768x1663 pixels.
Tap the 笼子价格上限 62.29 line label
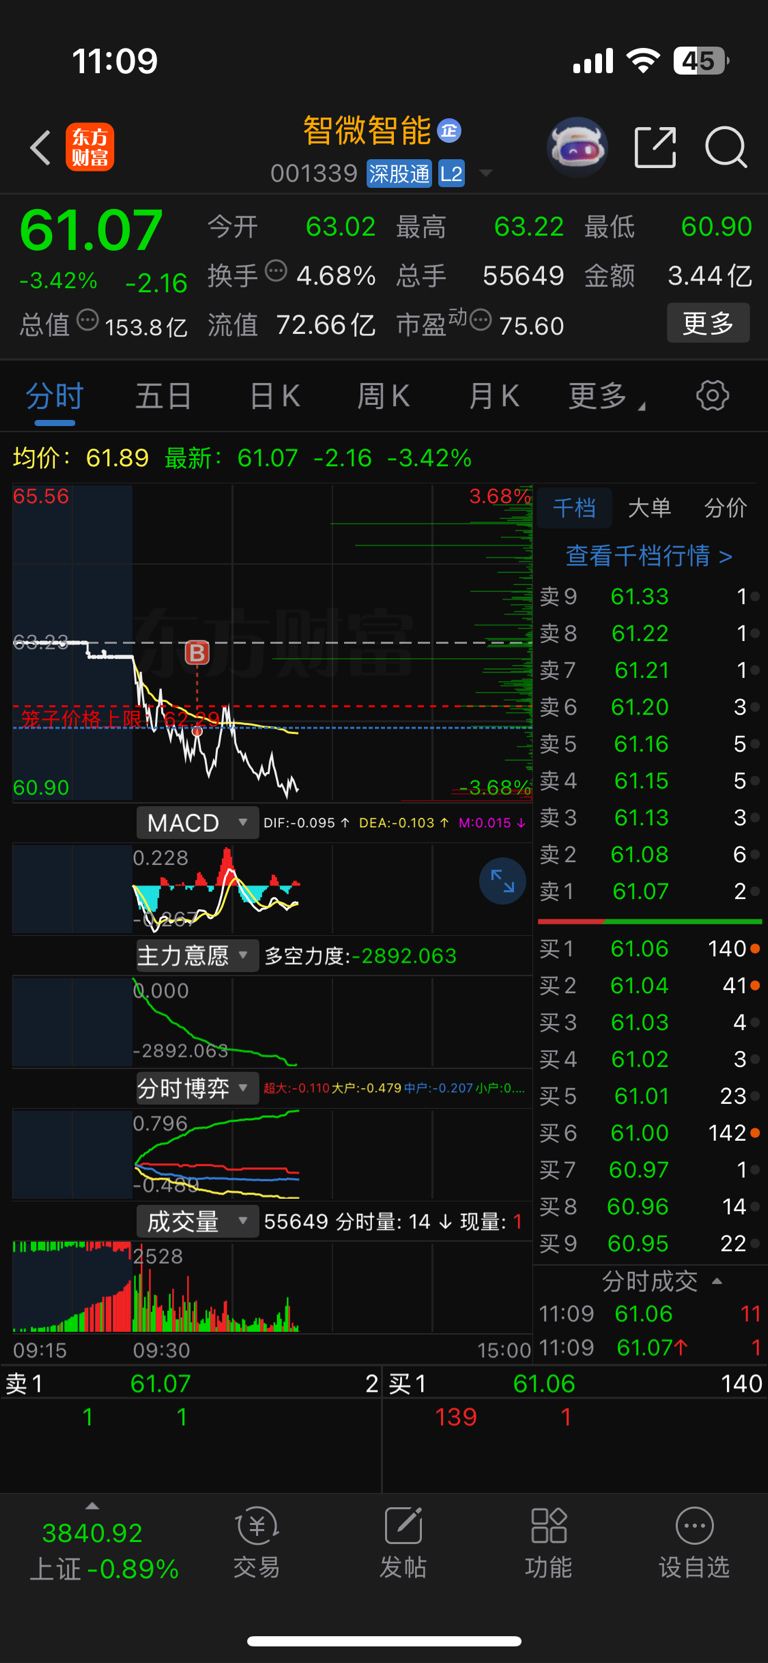(120, 718)
